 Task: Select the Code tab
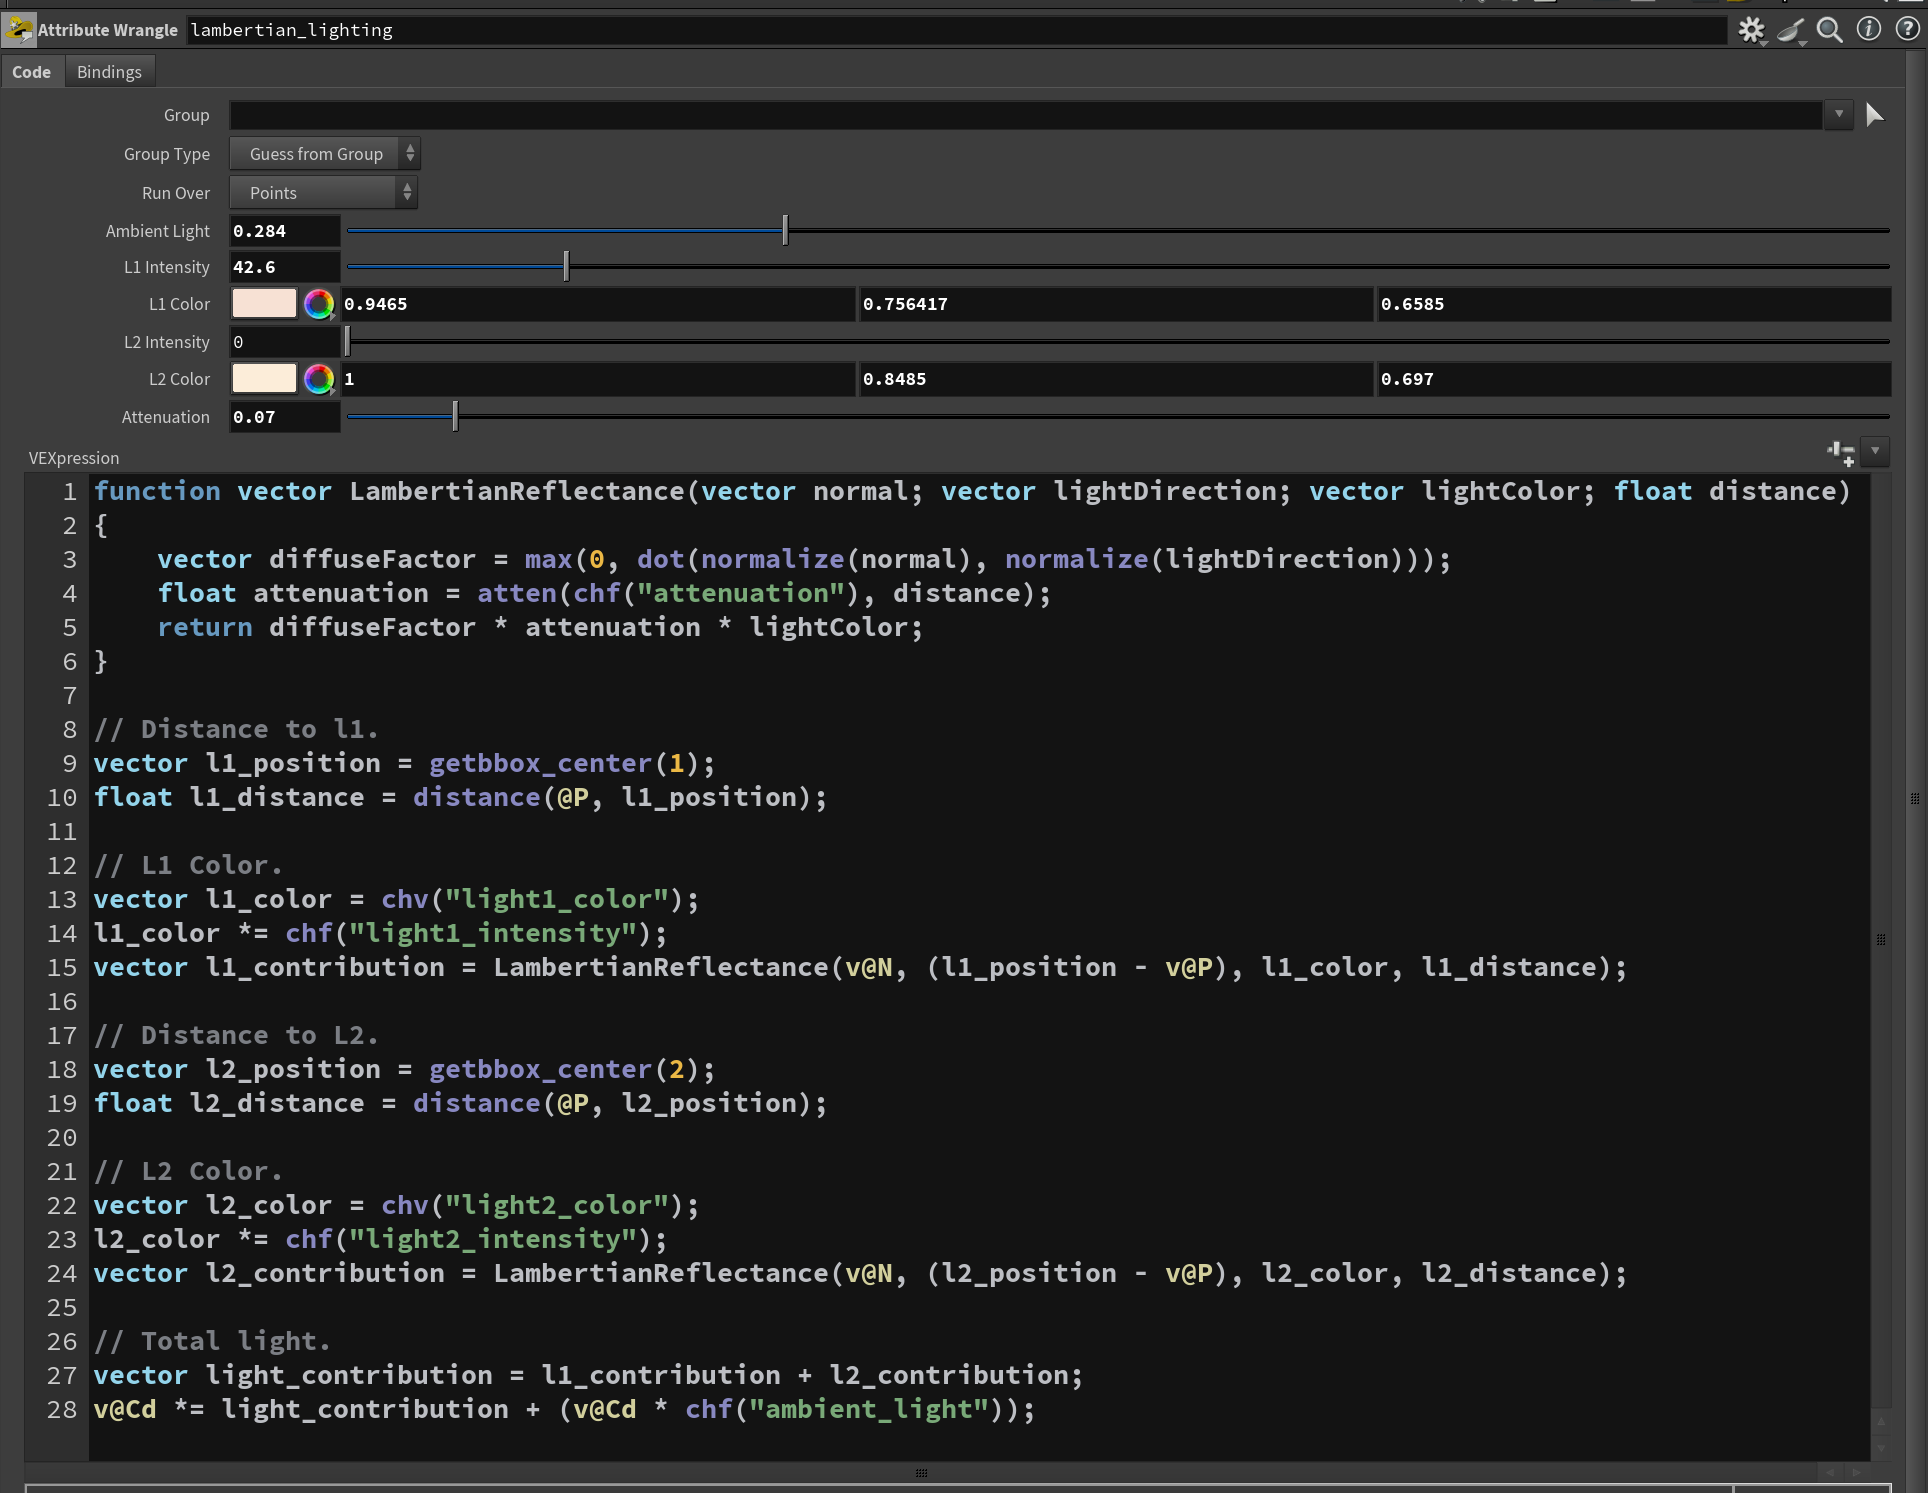tap(31, 72)
